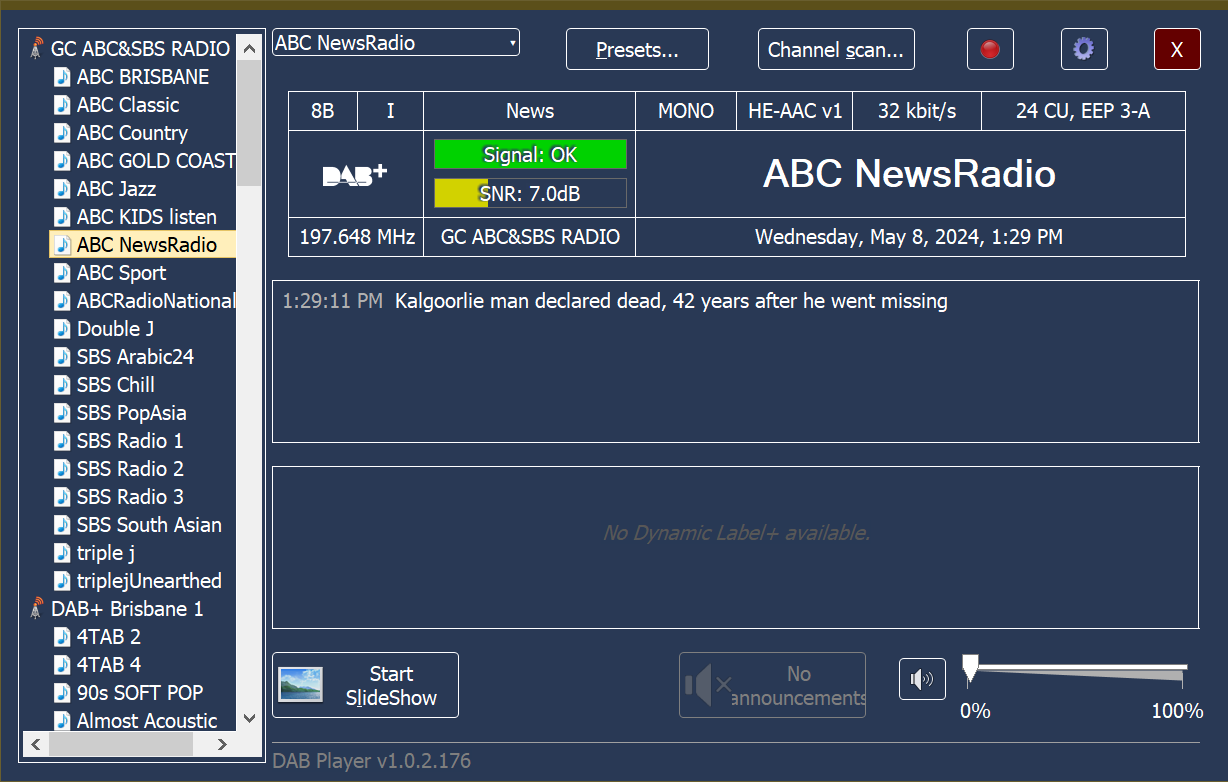This screenshot has height=782, width=1228.
Task: Select Double J from the station list
Action: point(115,329)
